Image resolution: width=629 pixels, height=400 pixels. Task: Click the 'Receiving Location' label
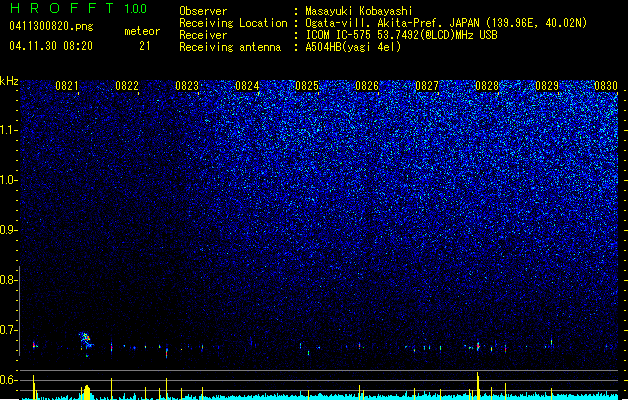pos(233,23)
